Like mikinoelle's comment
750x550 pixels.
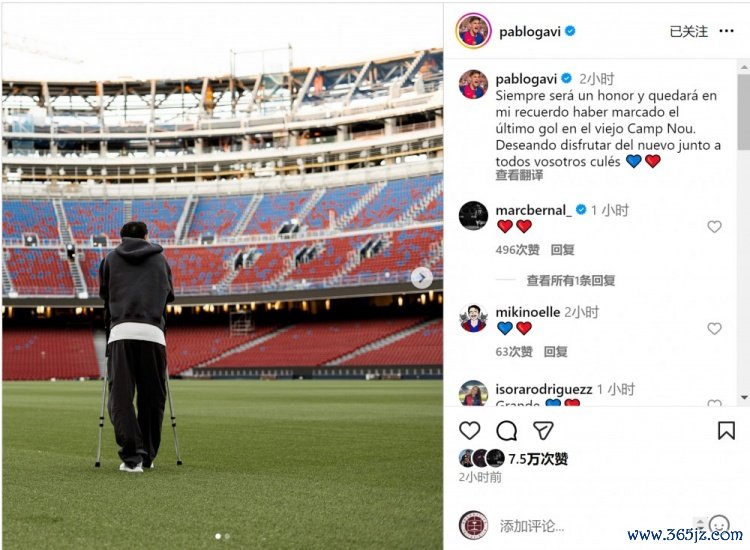pos(714,329)
